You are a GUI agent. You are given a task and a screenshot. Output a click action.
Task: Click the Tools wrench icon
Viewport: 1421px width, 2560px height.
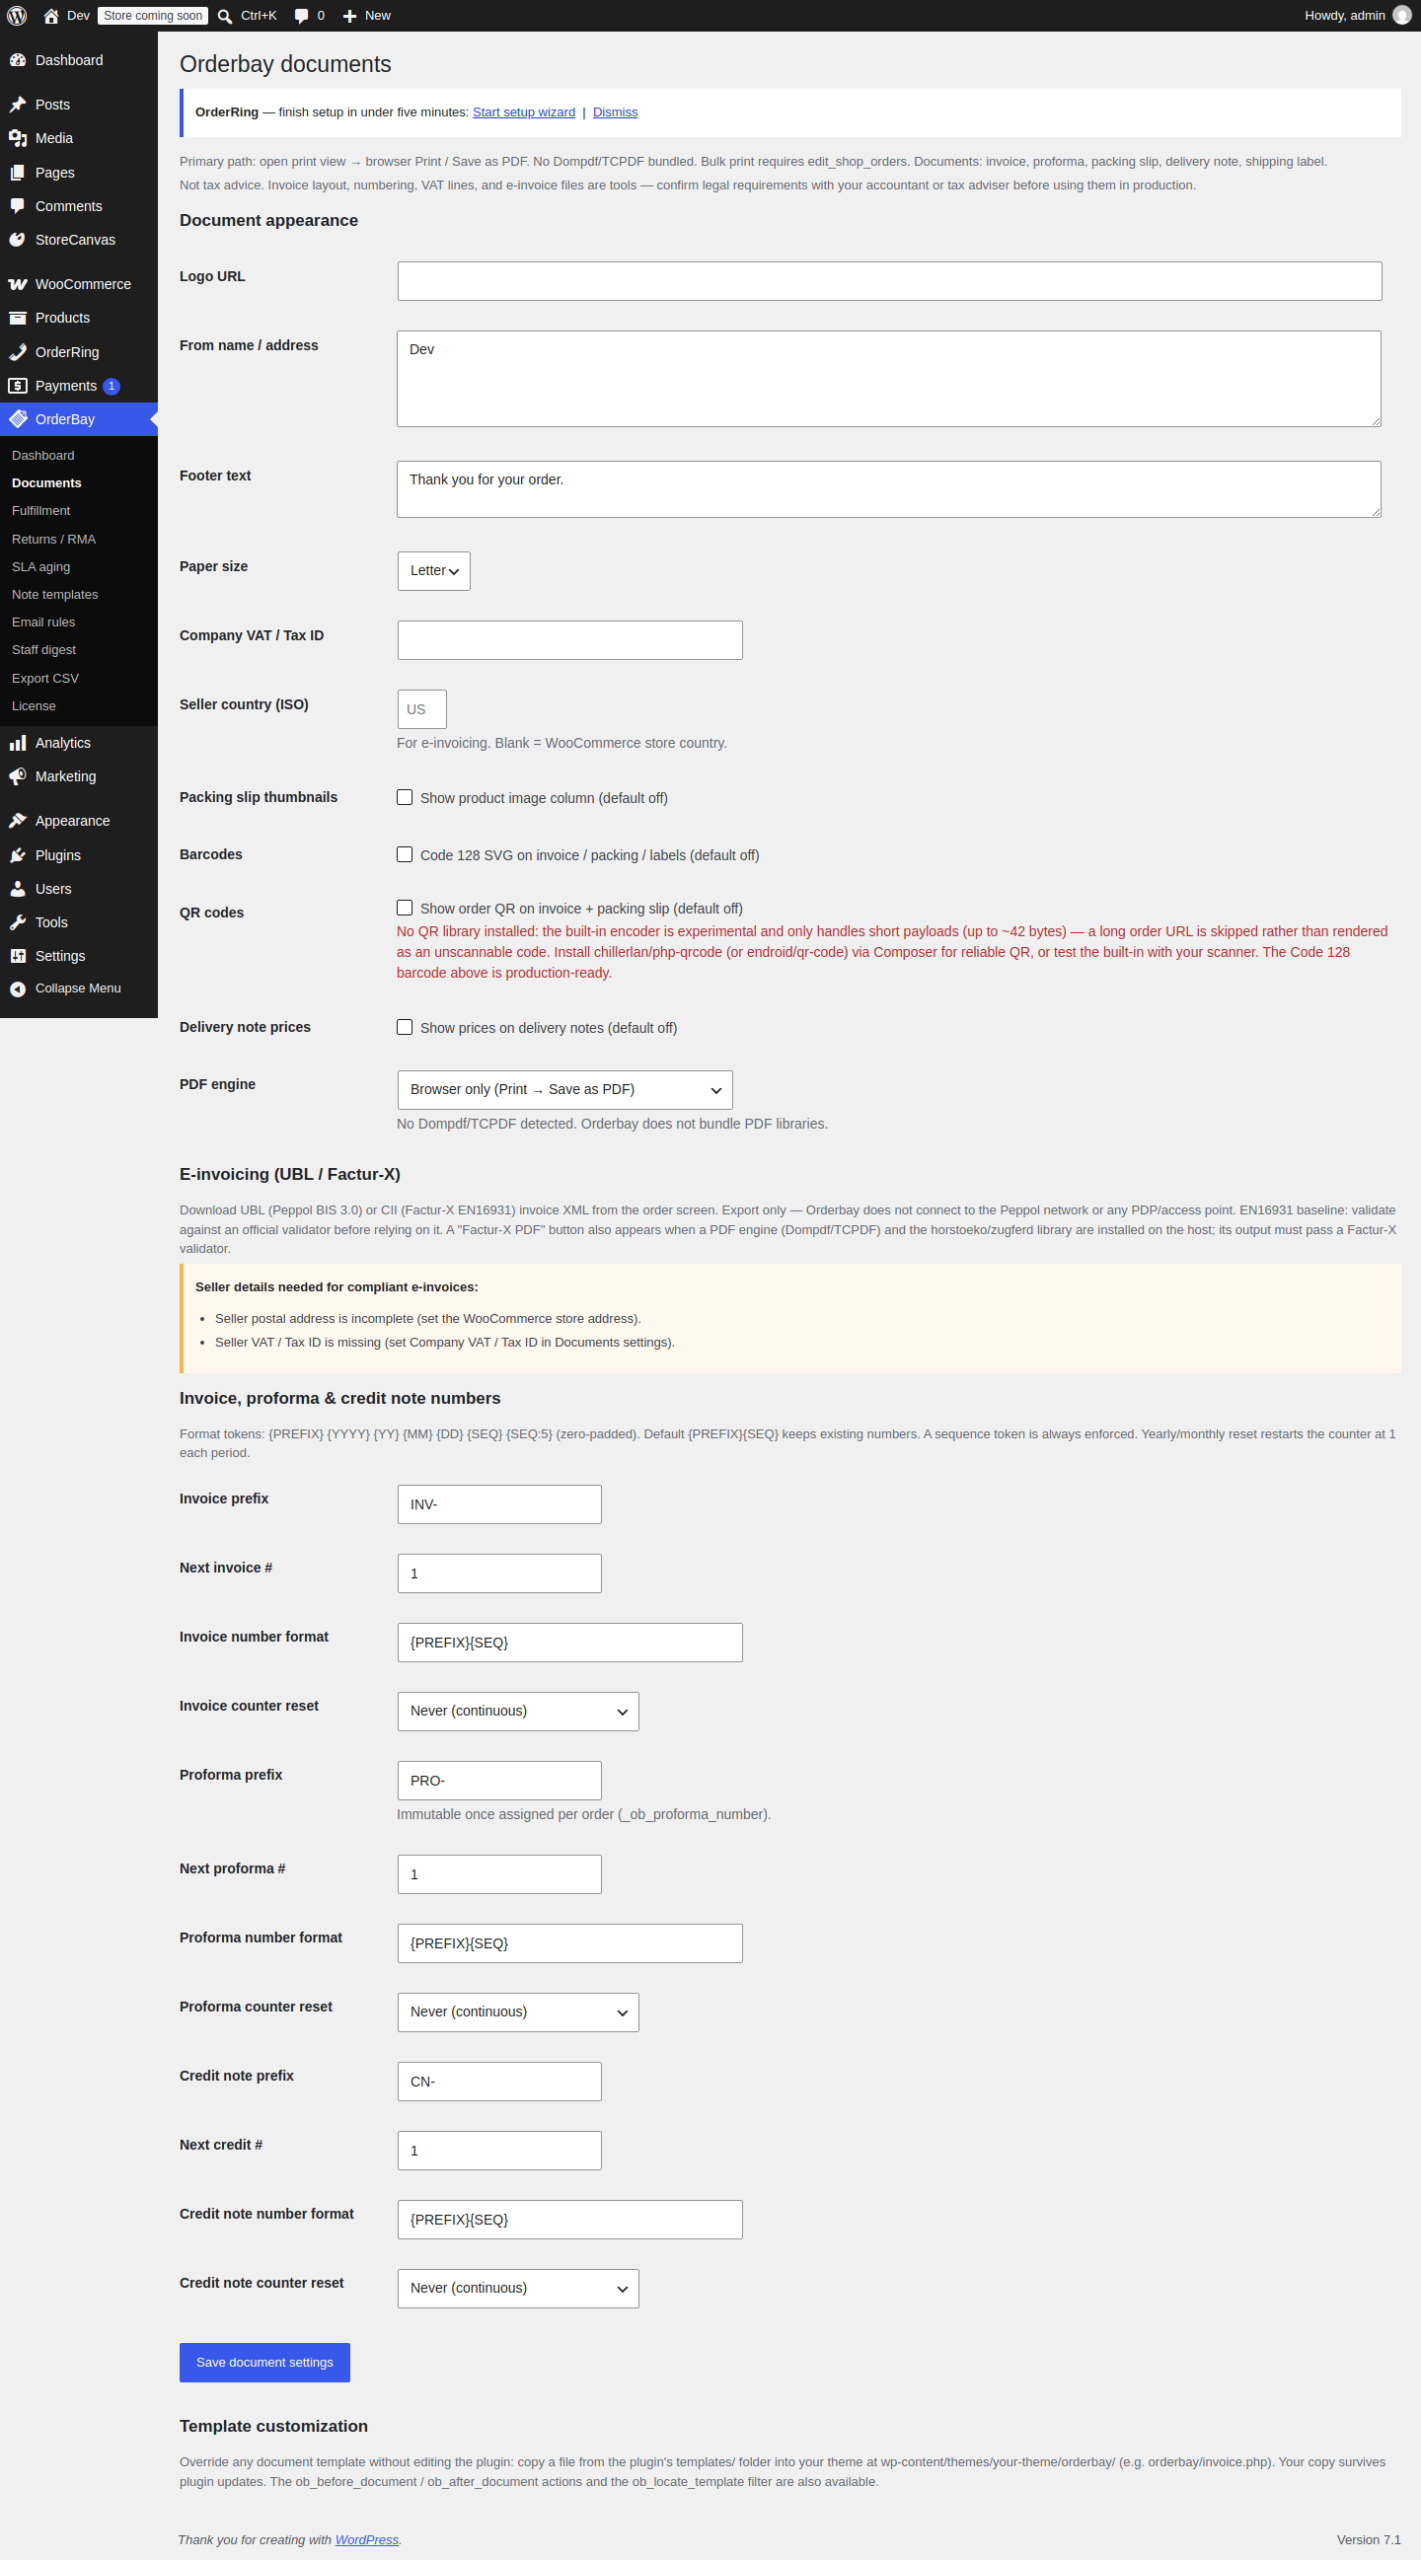18,924
